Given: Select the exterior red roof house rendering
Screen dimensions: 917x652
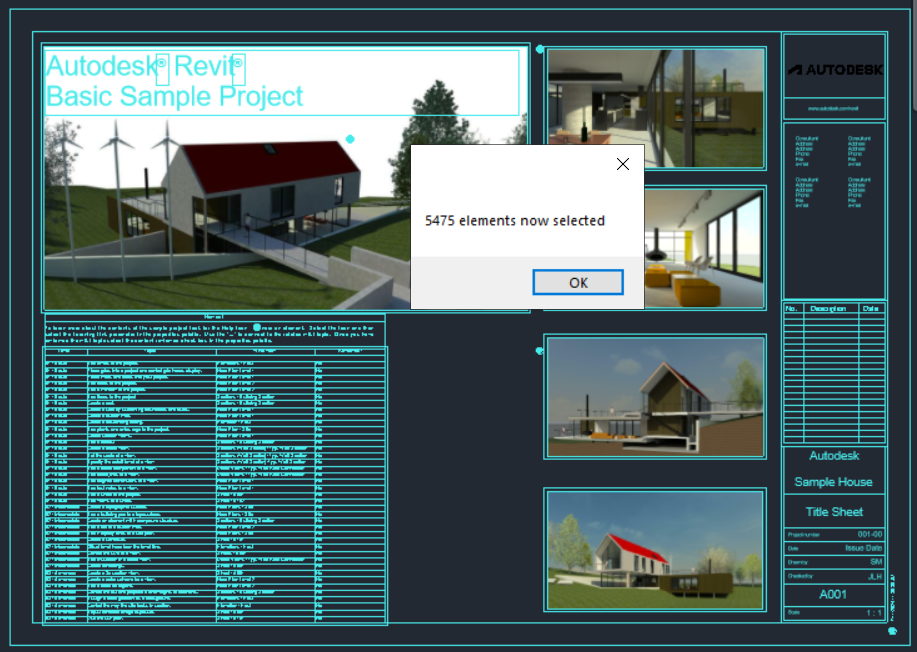Looking at the screenshot, I should click(655, 550).
